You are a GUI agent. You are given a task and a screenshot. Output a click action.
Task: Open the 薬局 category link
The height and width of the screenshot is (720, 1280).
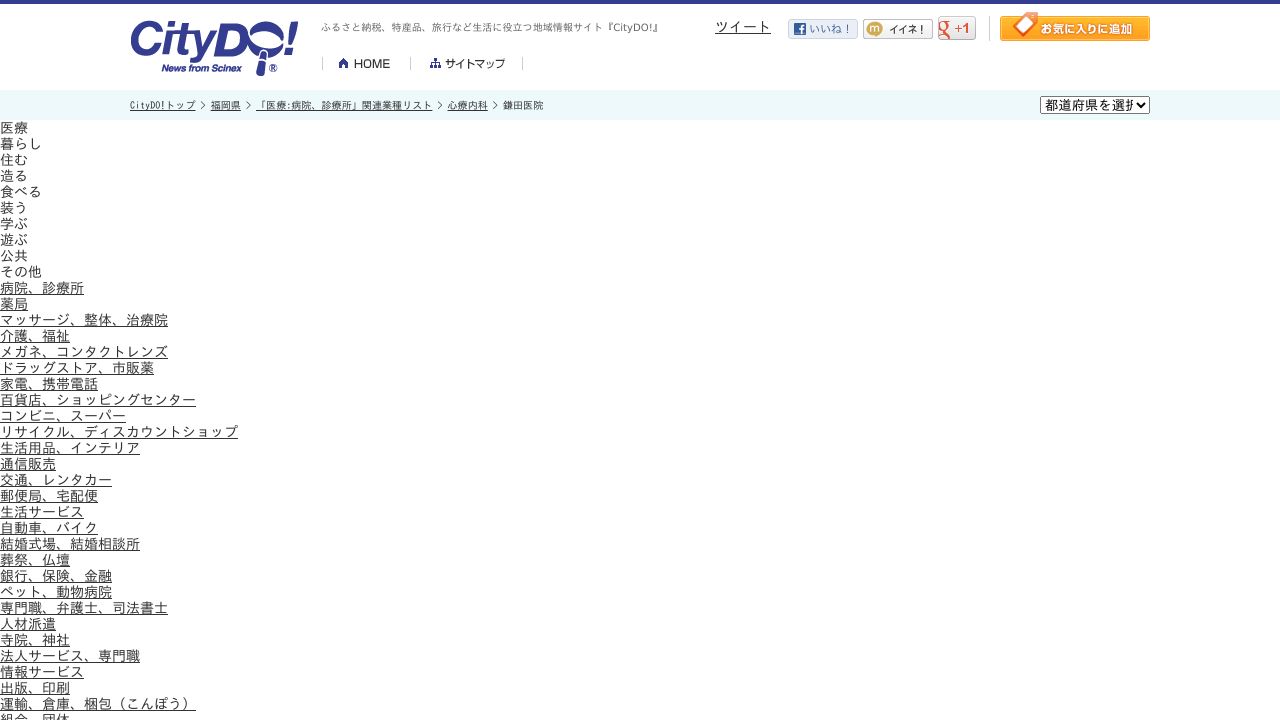14,304
